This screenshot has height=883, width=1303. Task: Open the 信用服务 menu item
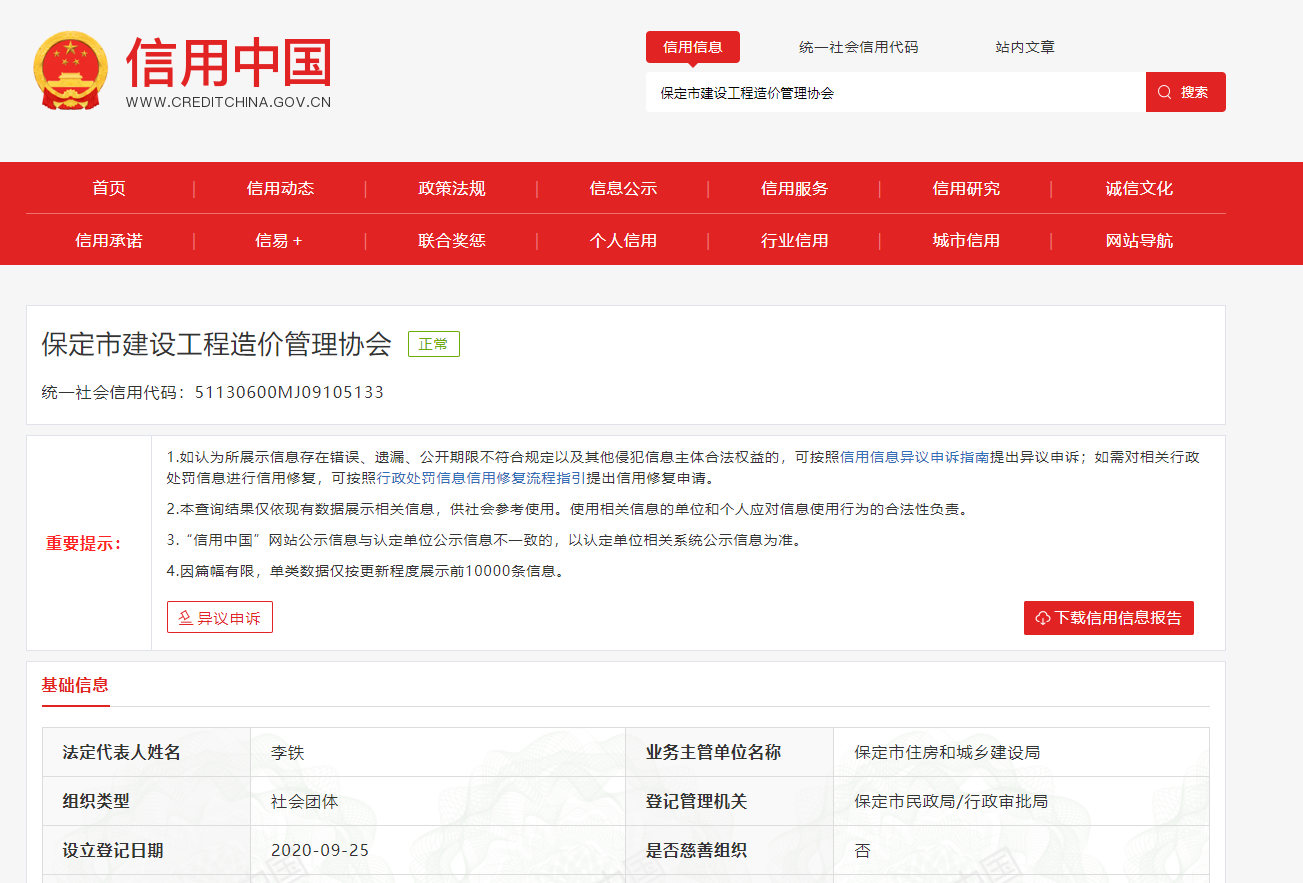[794, 188]
